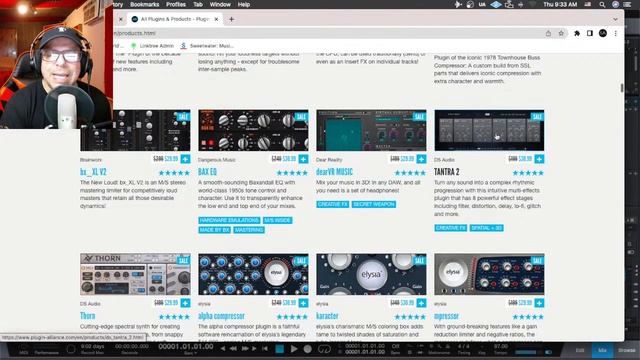640x360 pixels.
Task: Open Chrome side panel icon
Action: pyautogui.click(x=590, y=33)
